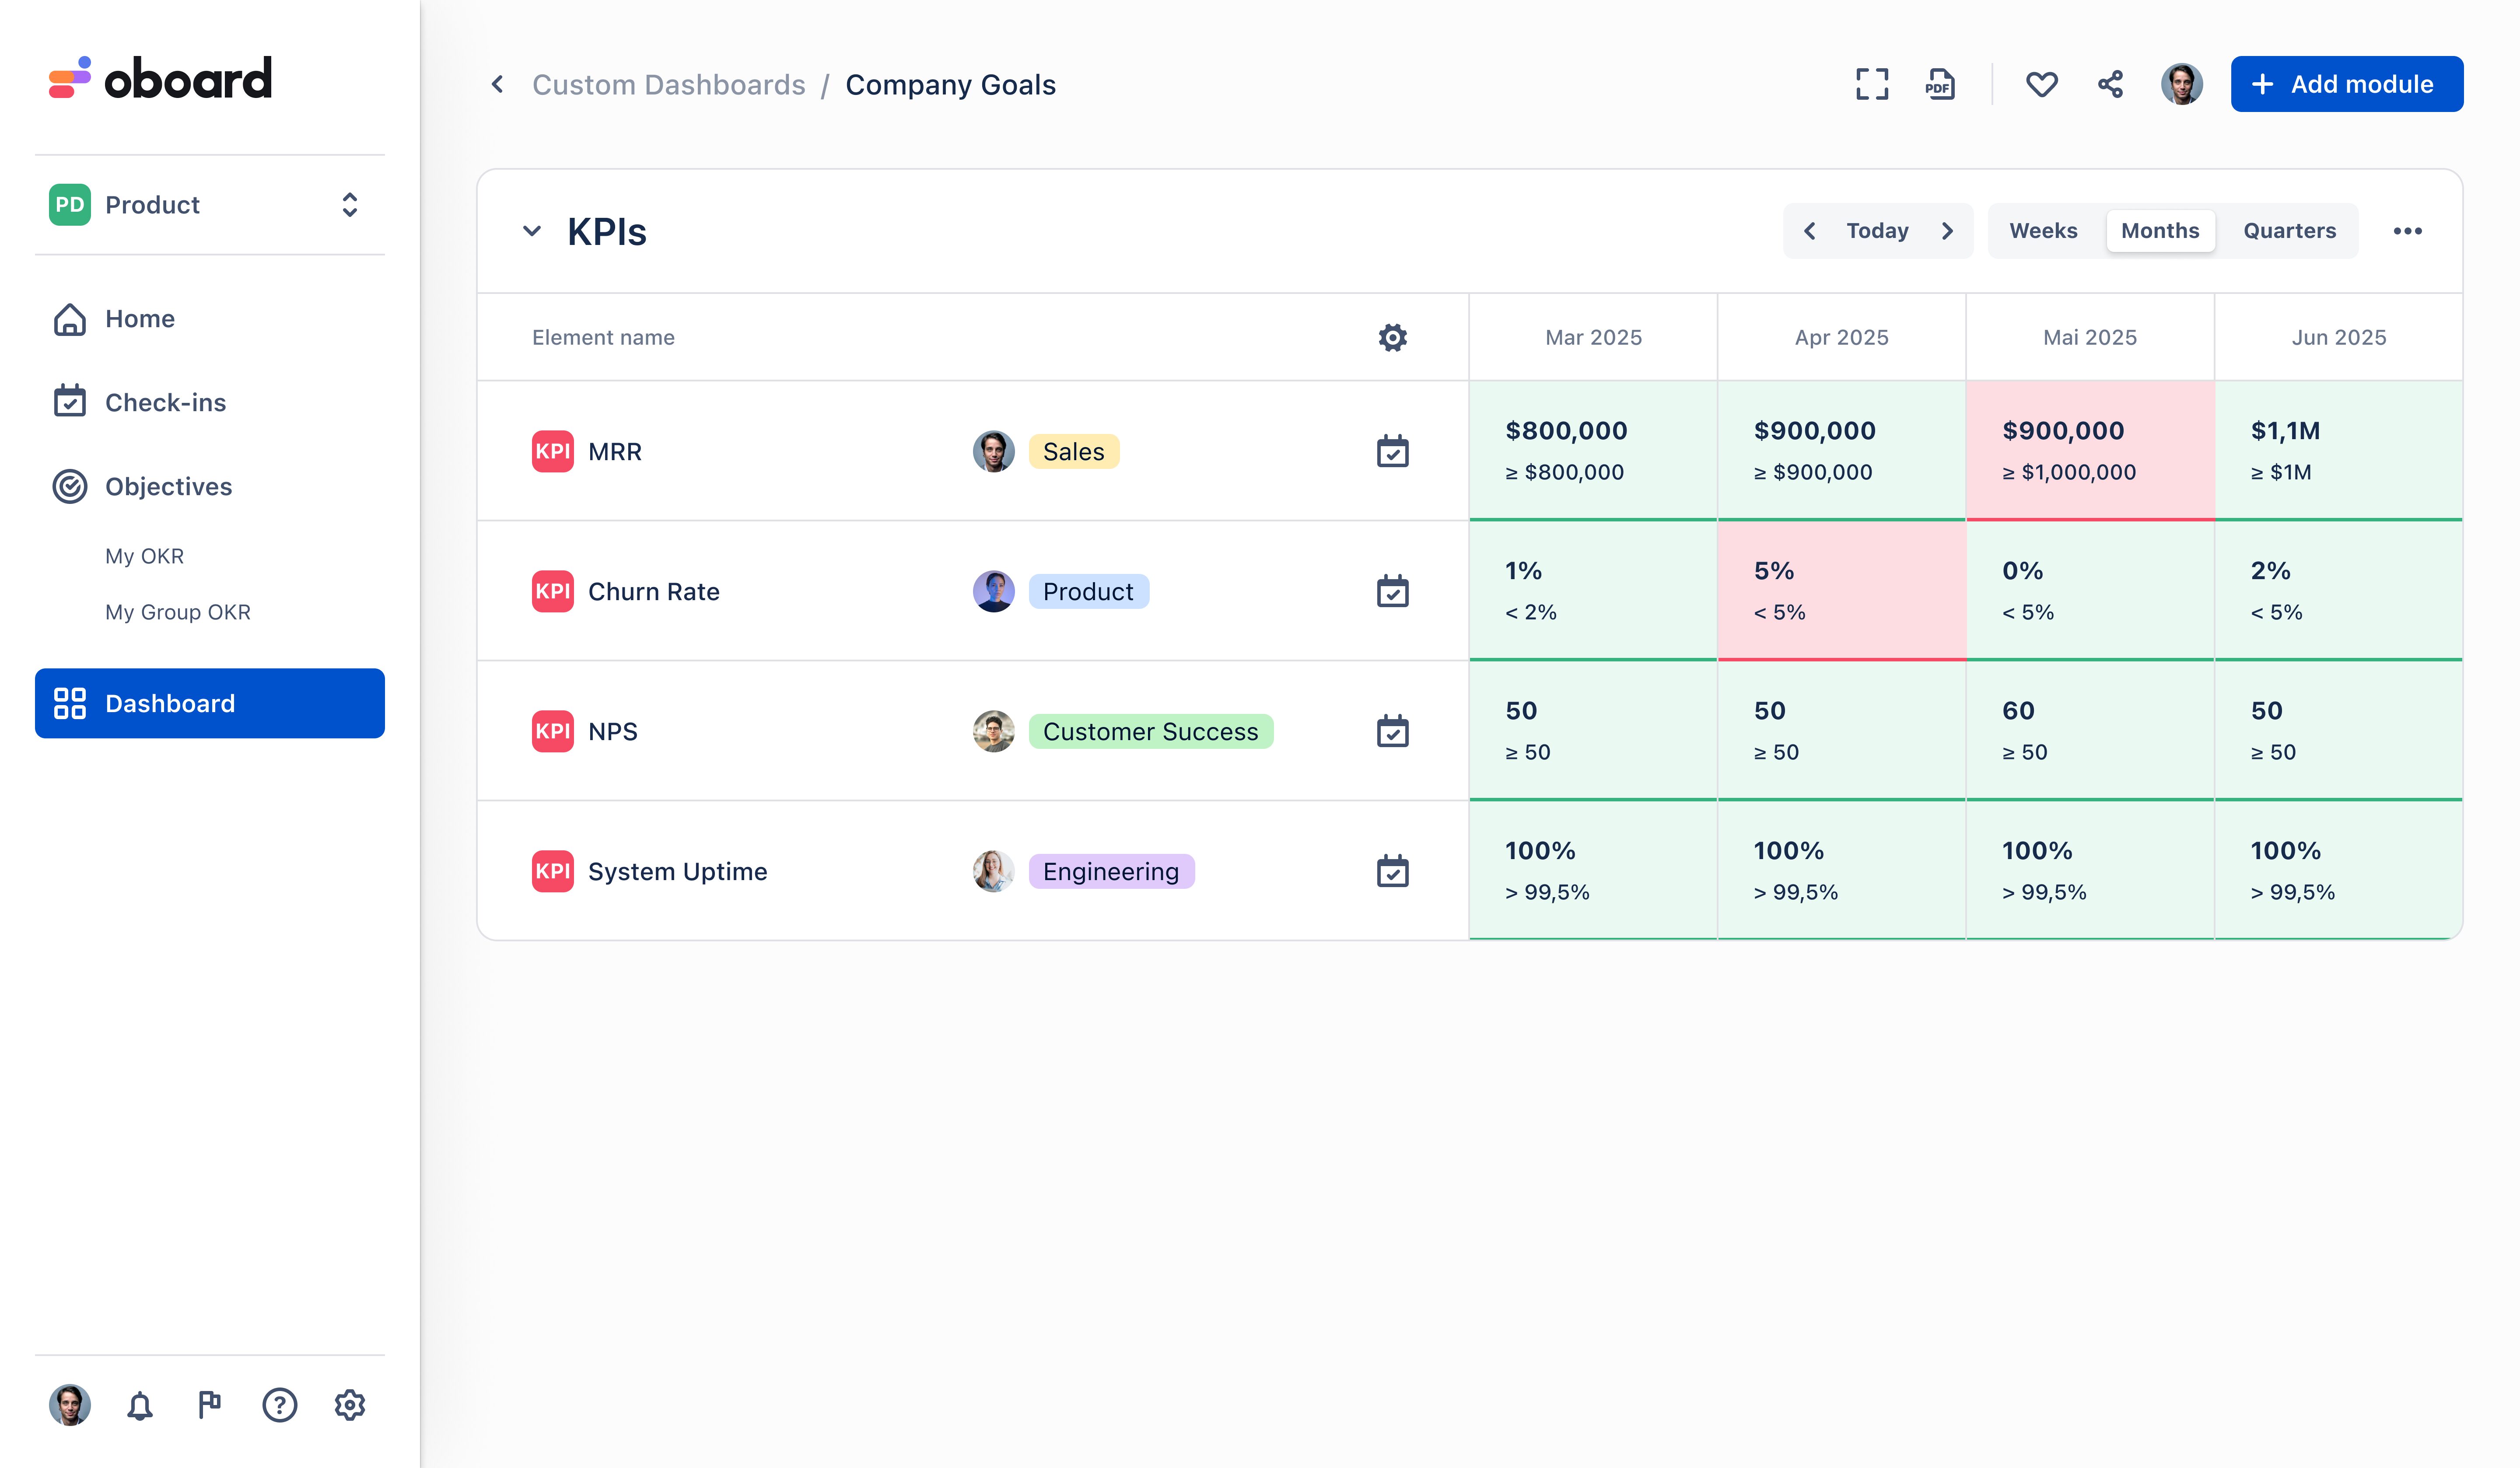The height and width of the screenshot is (1468, 2520).
Task: Click System Uptime owner avatar
Action: [x=993, y=871]
